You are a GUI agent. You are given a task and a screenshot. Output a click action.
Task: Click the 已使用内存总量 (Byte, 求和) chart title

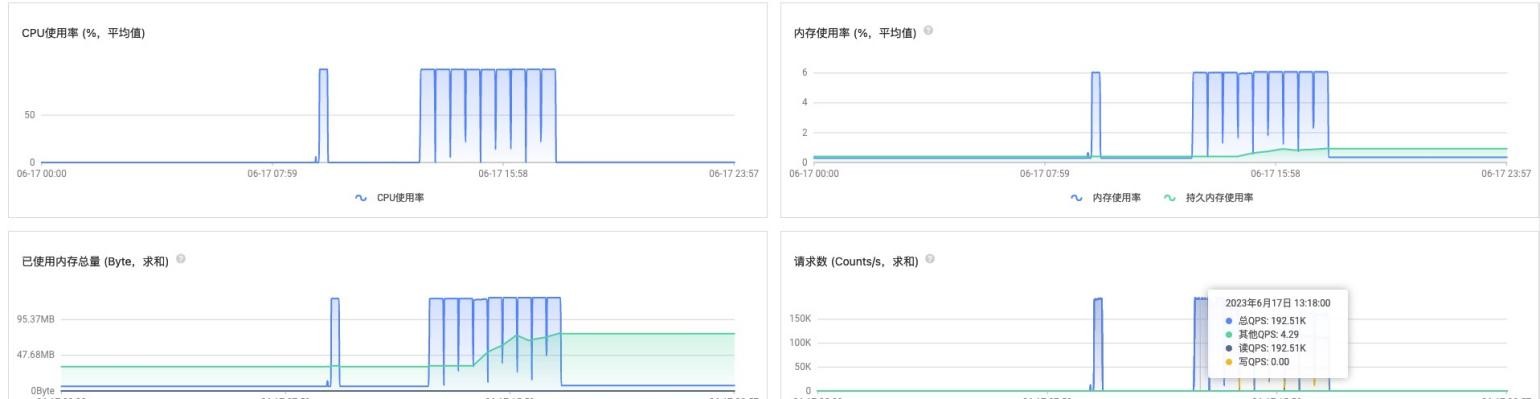tap(95, 261)
